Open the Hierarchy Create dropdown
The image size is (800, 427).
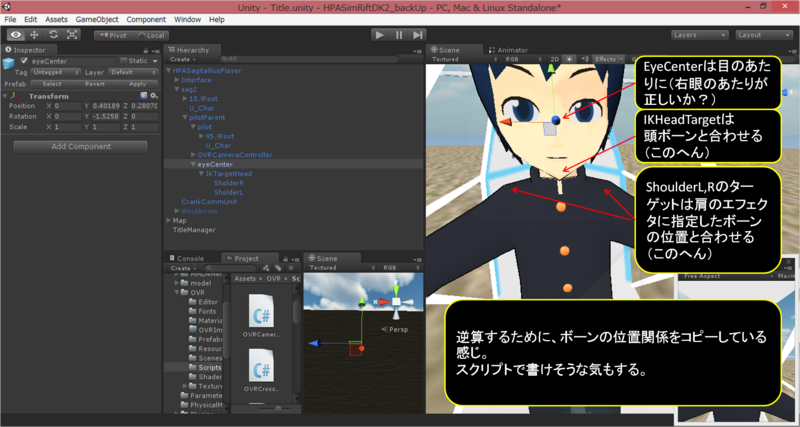pos(182,59)
